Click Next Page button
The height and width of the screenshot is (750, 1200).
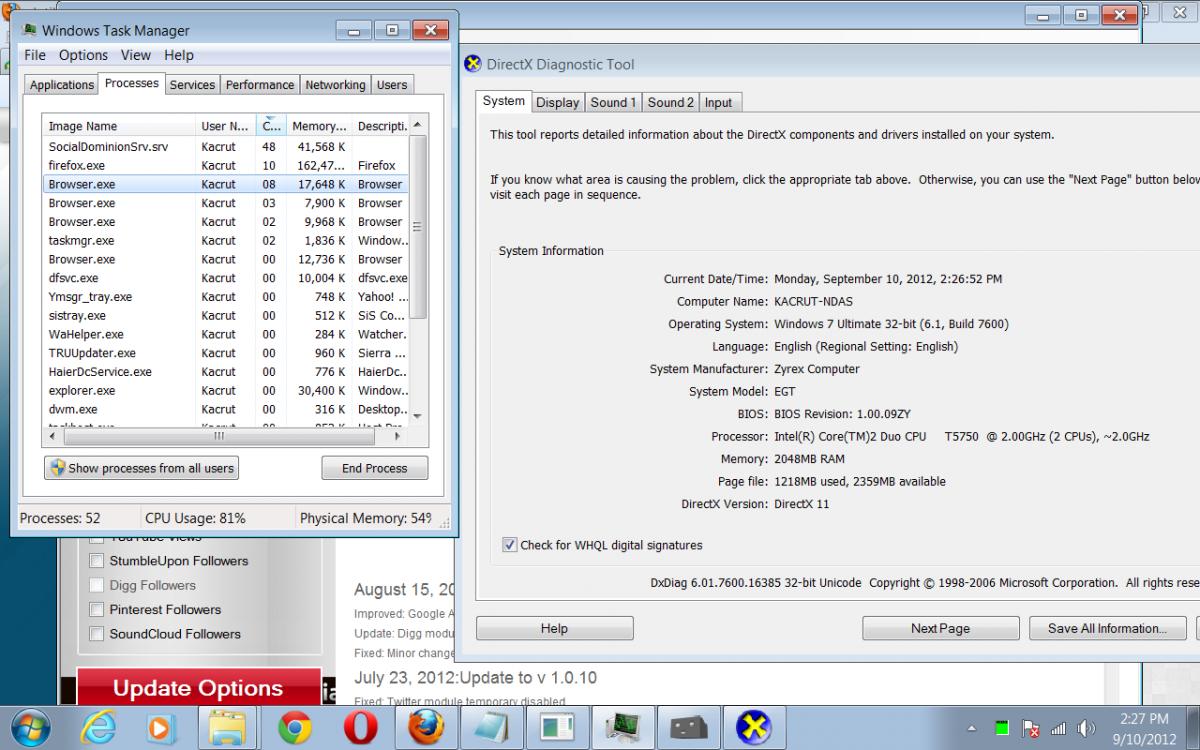point(940,628)
